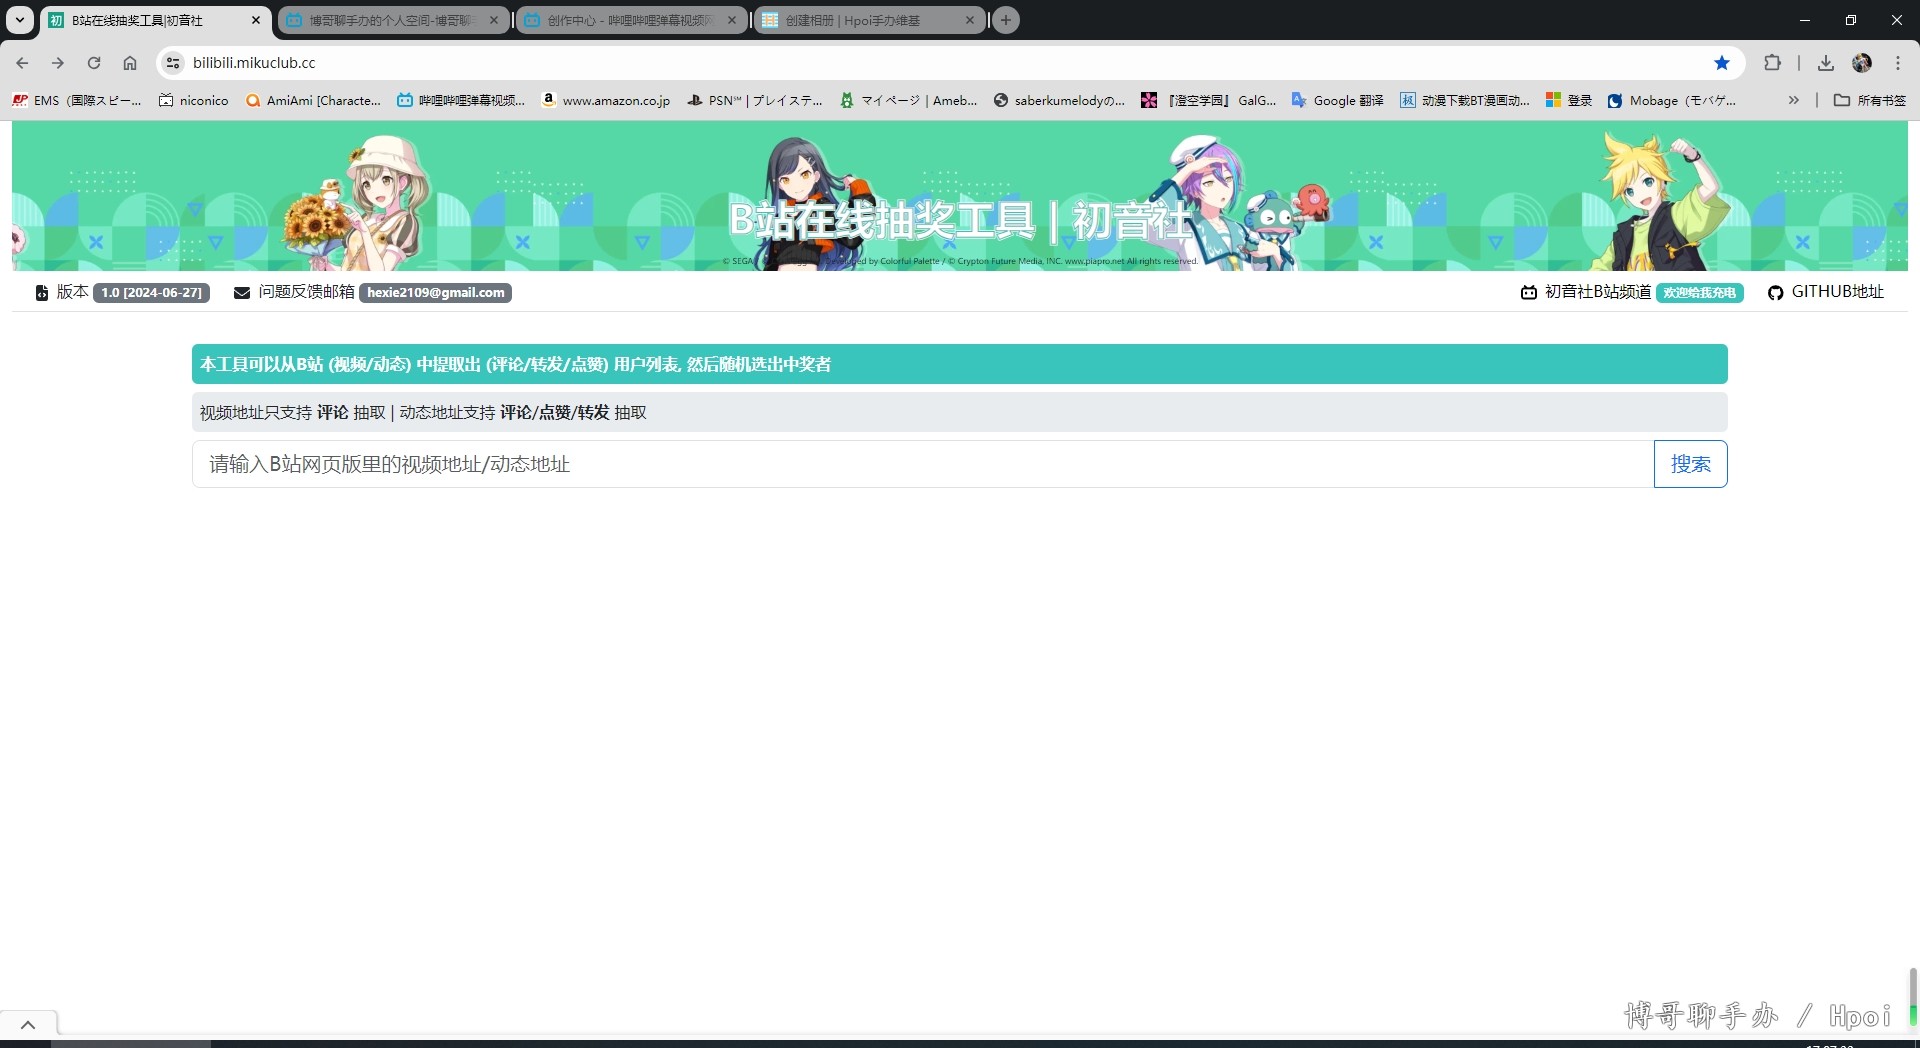Click the 搜索 button
The width and height of the screenshot is (1920, 1048).
1691,464
